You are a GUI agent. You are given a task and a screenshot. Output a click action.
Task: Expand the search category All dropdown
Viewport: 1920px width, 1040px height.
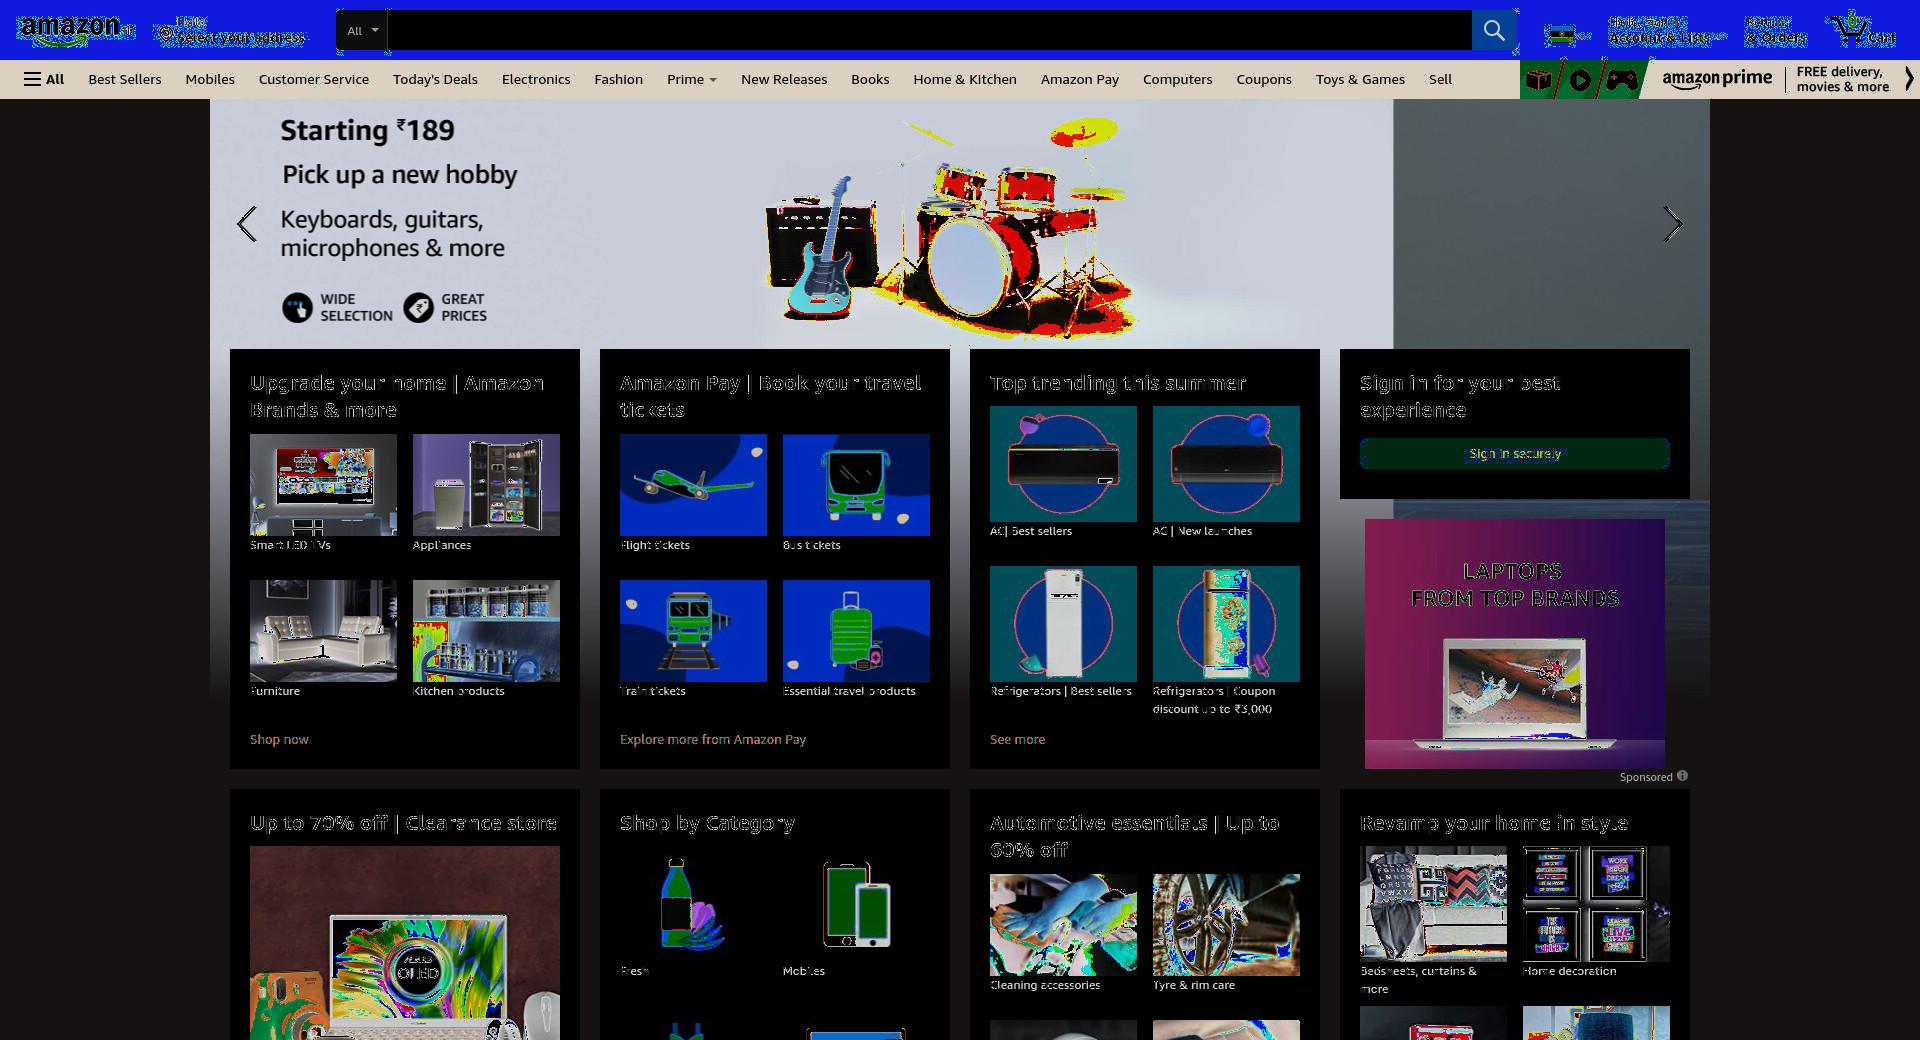pos(362,30)
